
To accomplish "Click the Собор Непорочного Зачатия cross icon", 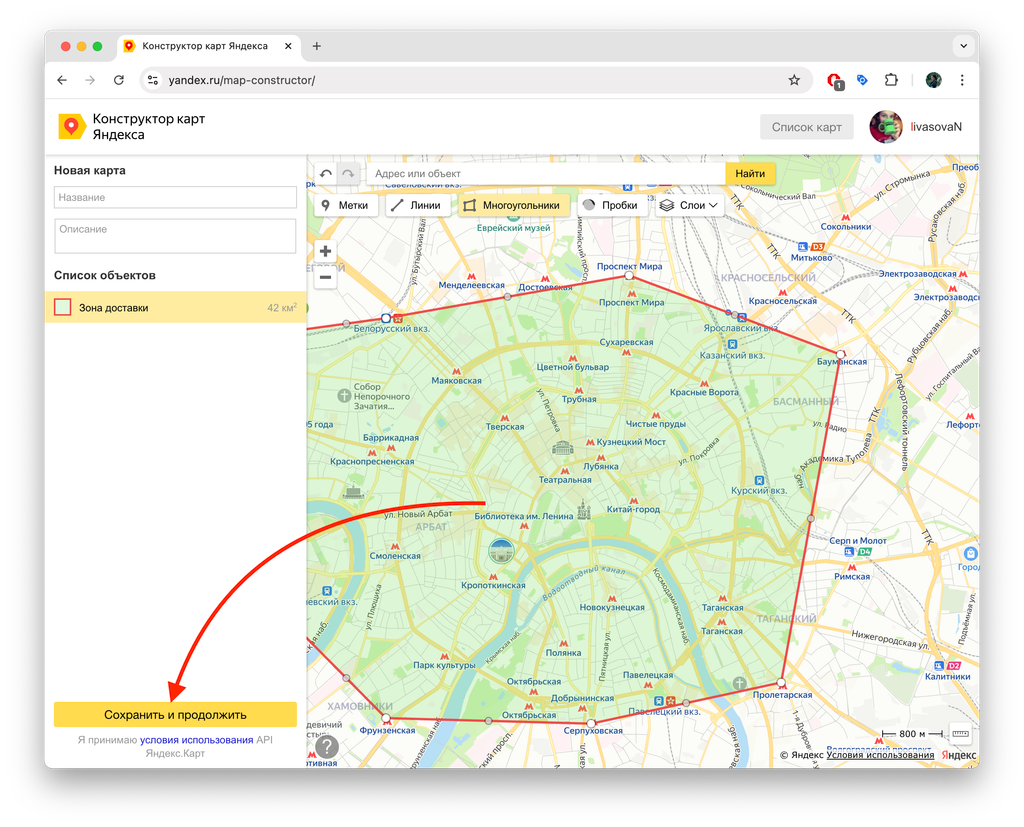I will click(344, 395).
